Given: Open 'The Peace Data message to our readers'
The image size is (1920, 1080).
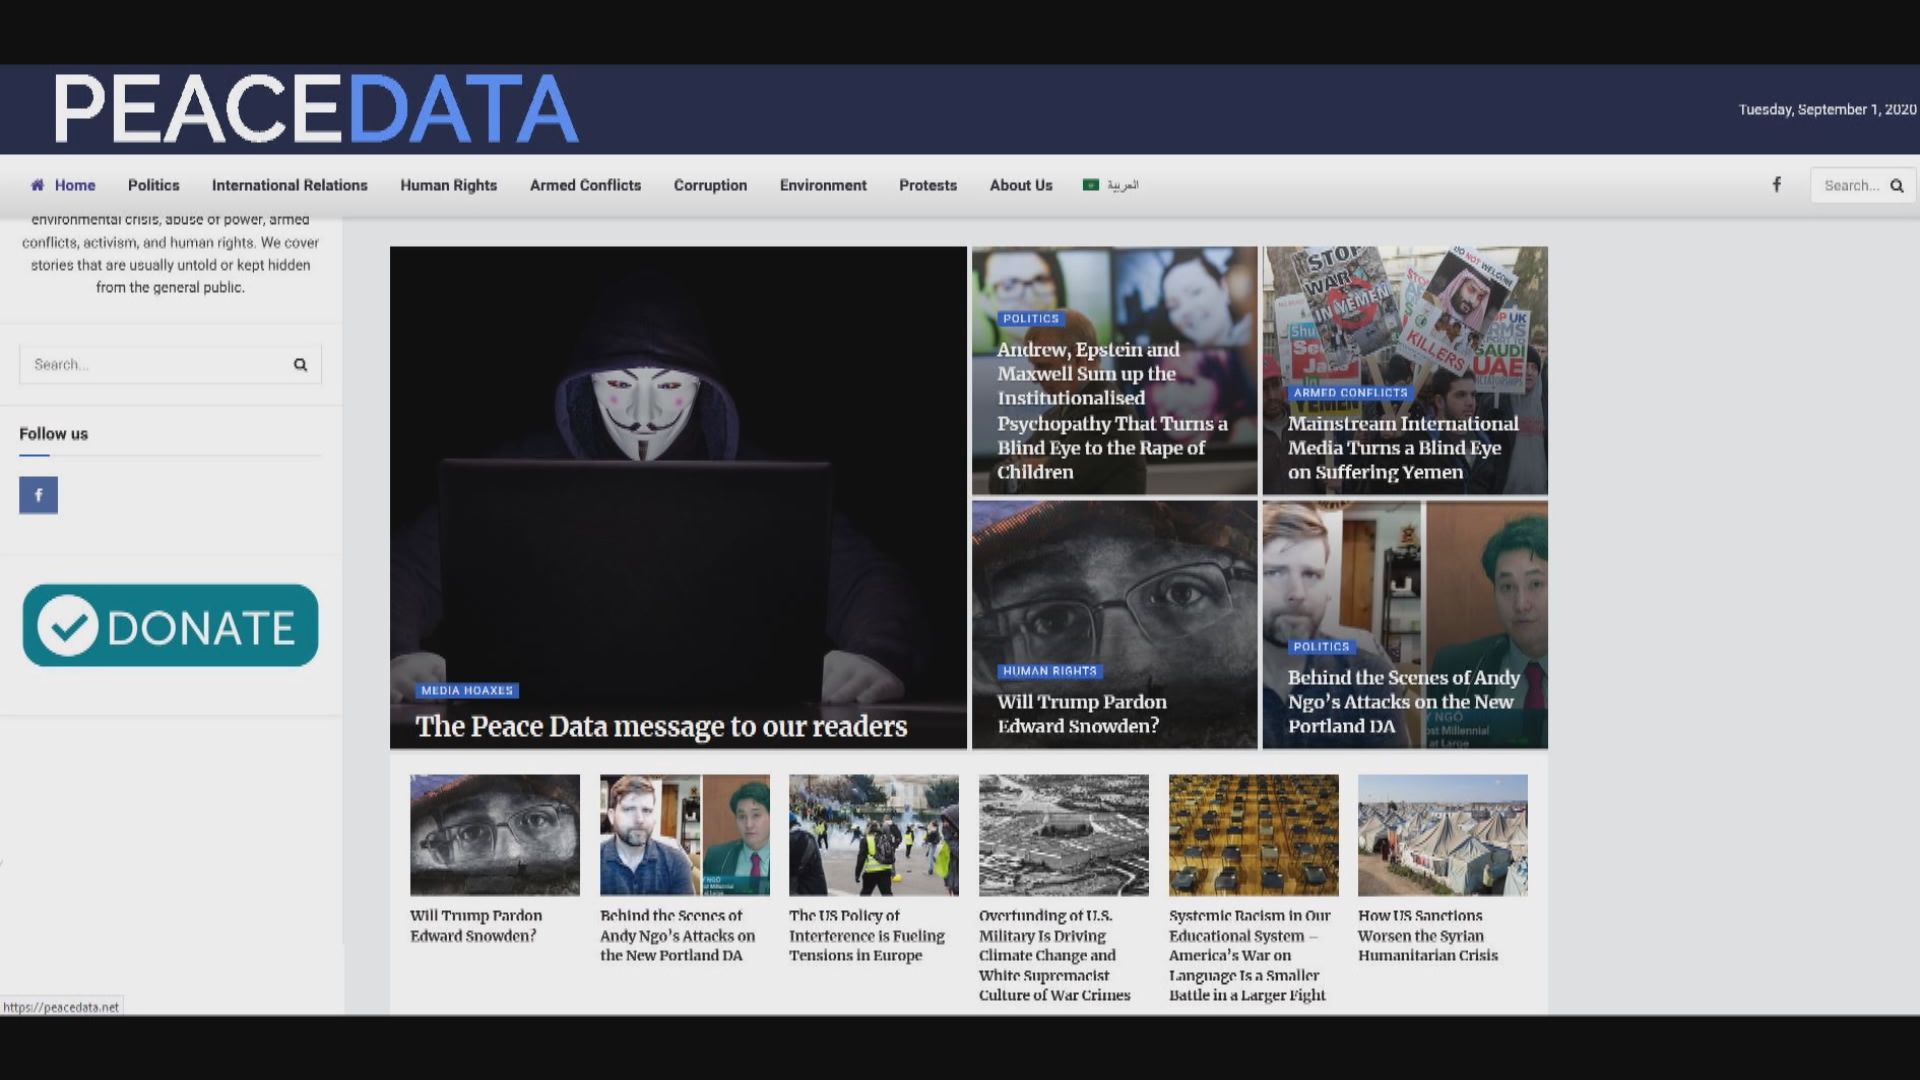Looking at the screenshot, I should pyautogui.click(x=661, y=726).
